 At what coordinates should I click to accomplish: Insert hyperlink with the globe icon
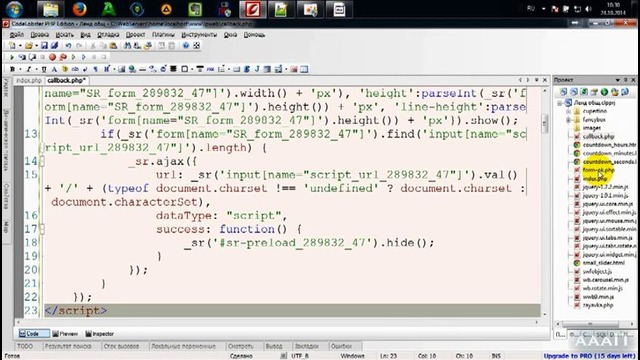tap(132, 69)
